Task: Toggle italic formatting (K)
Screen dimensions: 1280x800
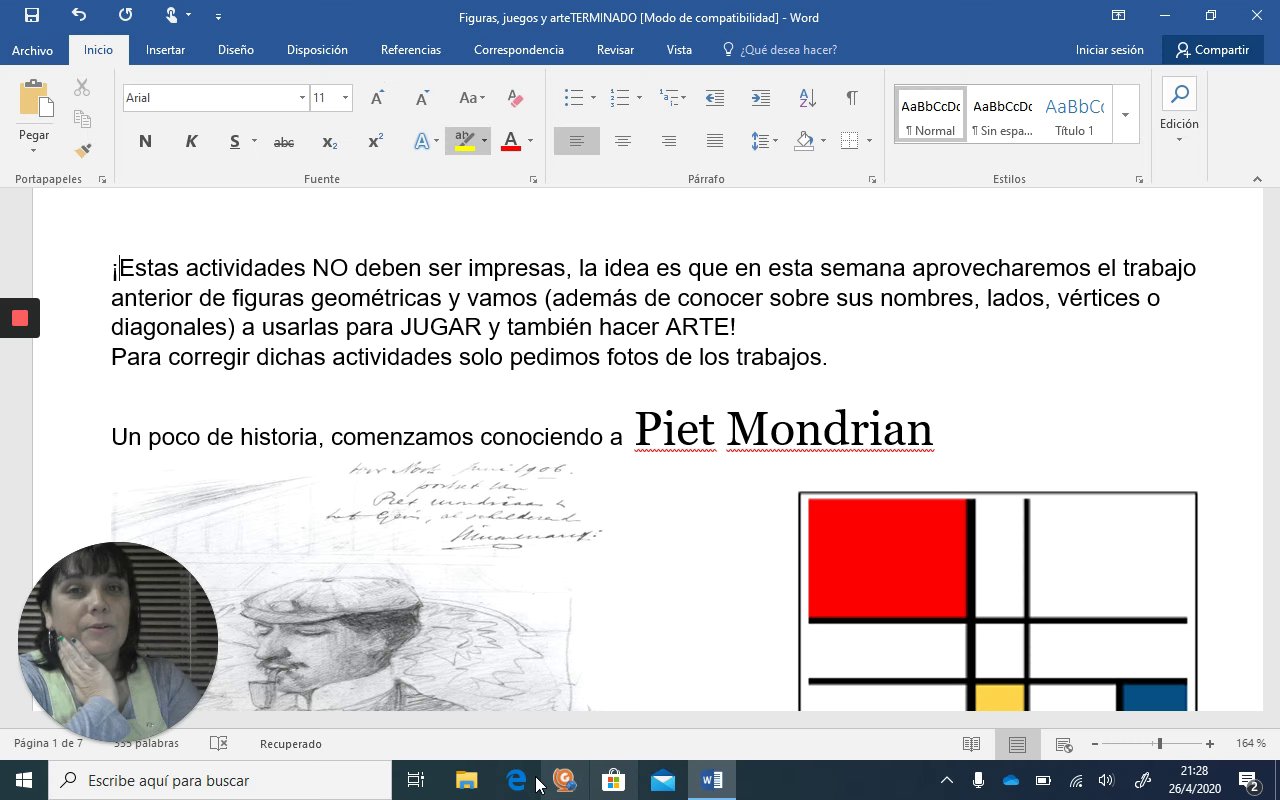Action: pos(191,142)
